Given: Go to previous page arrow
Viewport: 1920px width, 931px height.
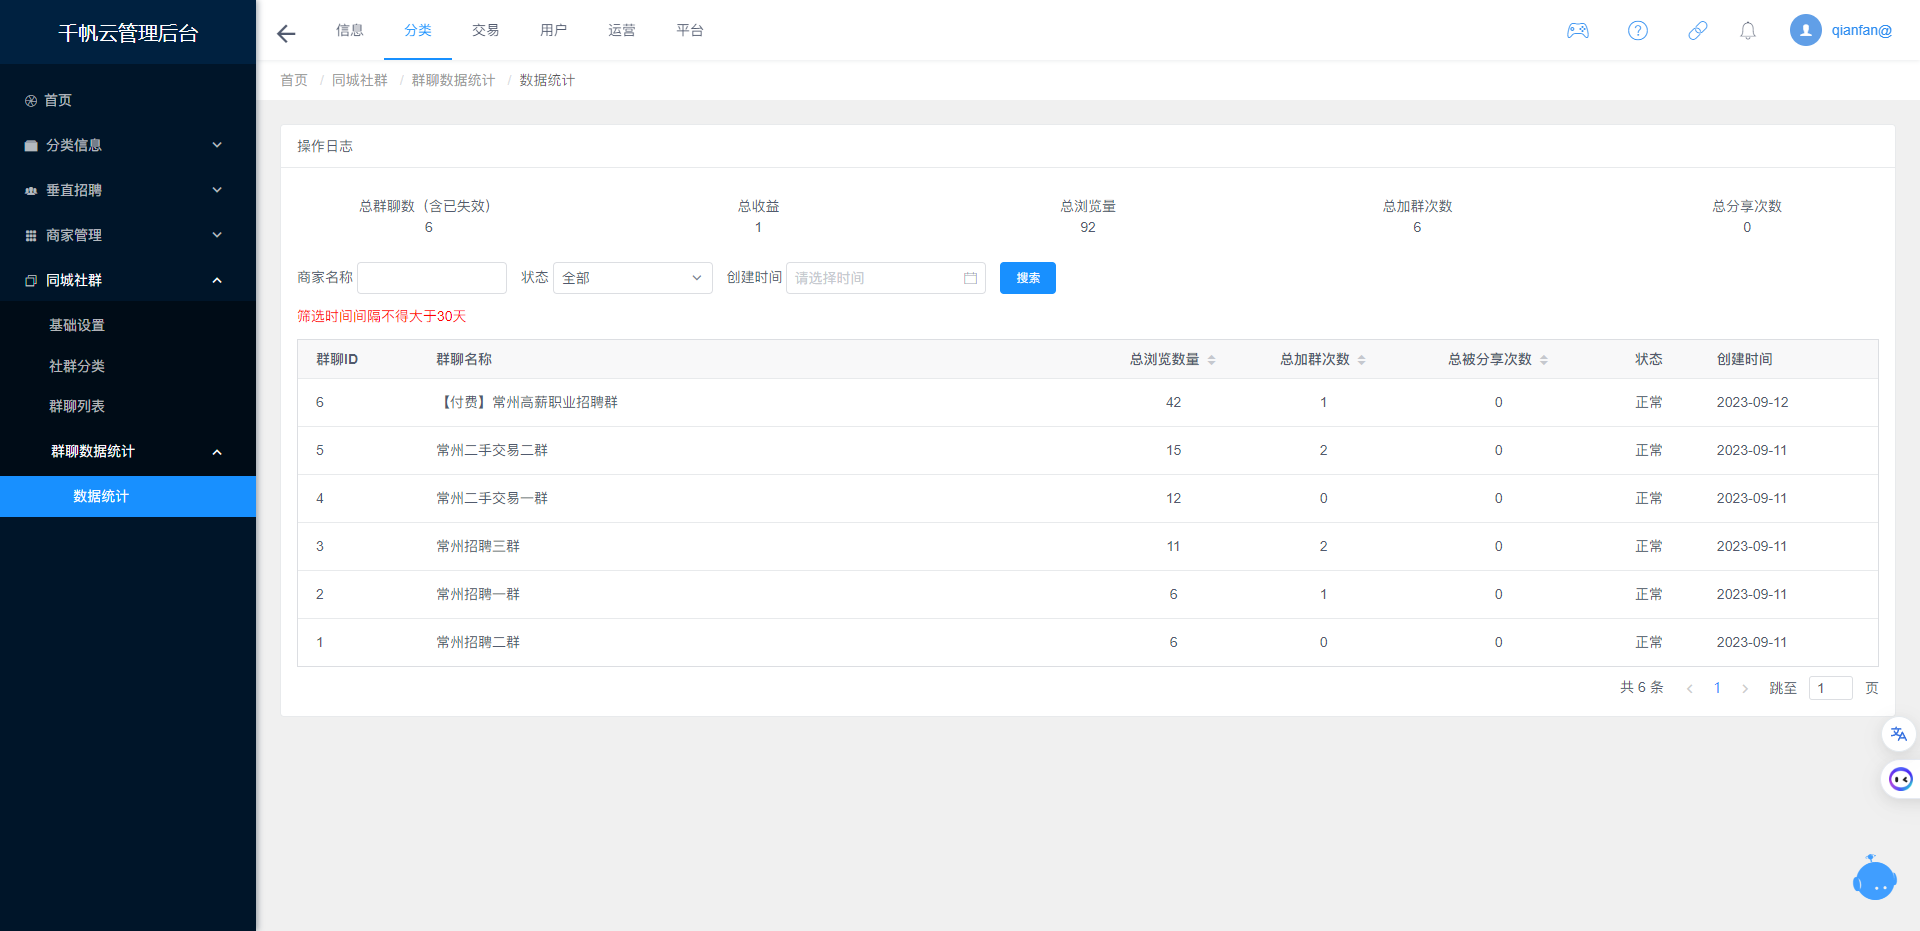Looking at the screenshot, I should [x=1690, y=688].
